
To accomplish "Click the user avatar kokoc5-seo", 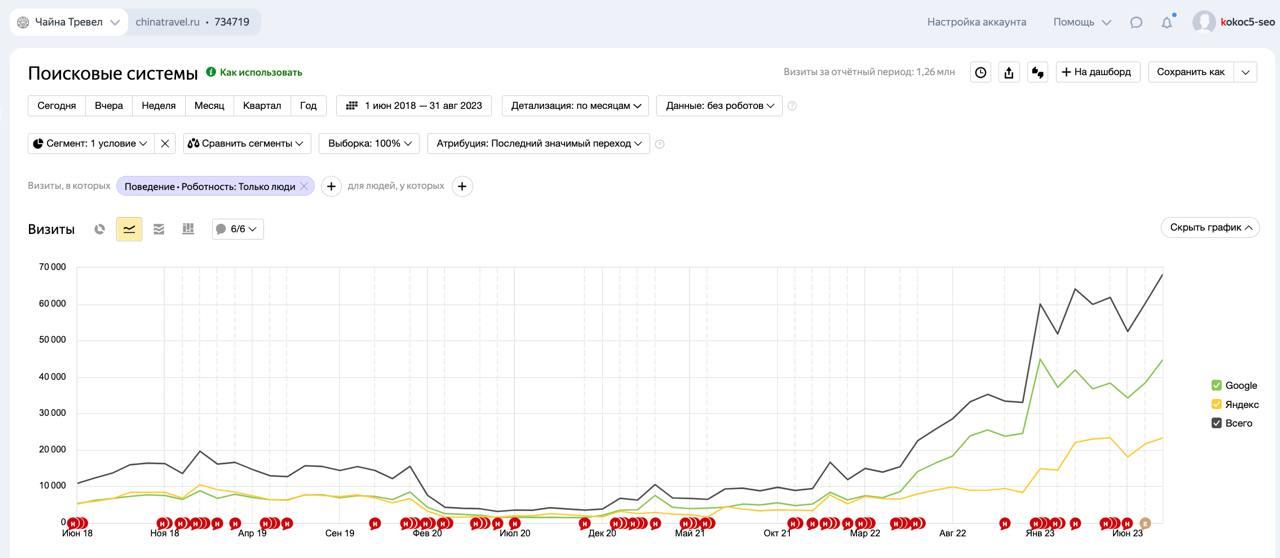I will click(x=1204, y=22).
